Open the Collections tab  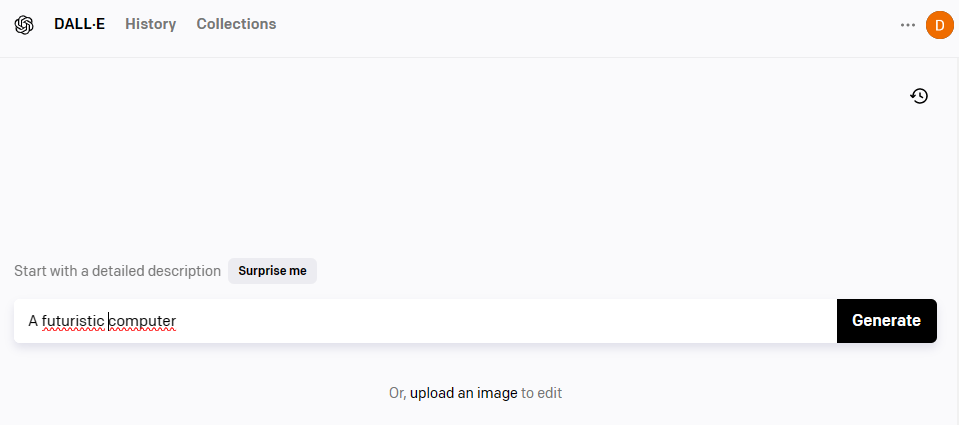pos(236,24)
